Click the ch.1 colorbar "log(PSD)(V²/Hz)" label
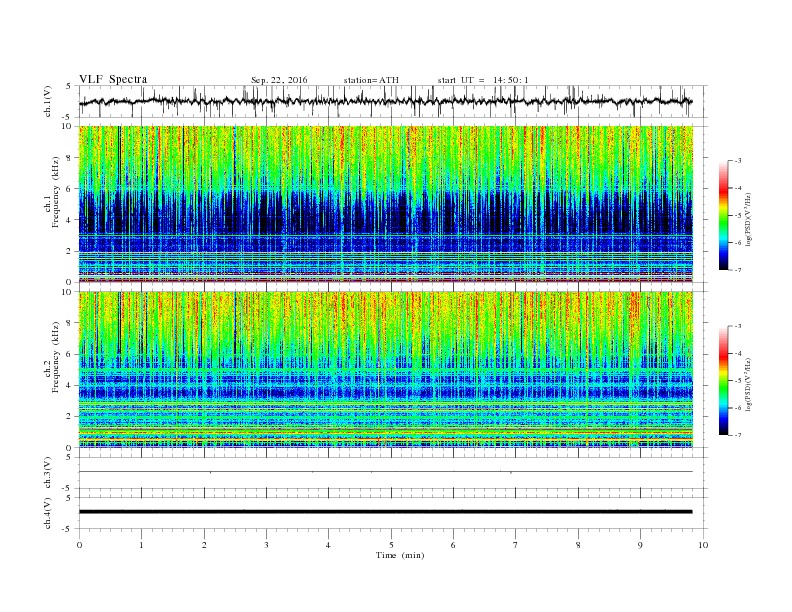Viewport: 792px width, 612px height. (748, 220)
